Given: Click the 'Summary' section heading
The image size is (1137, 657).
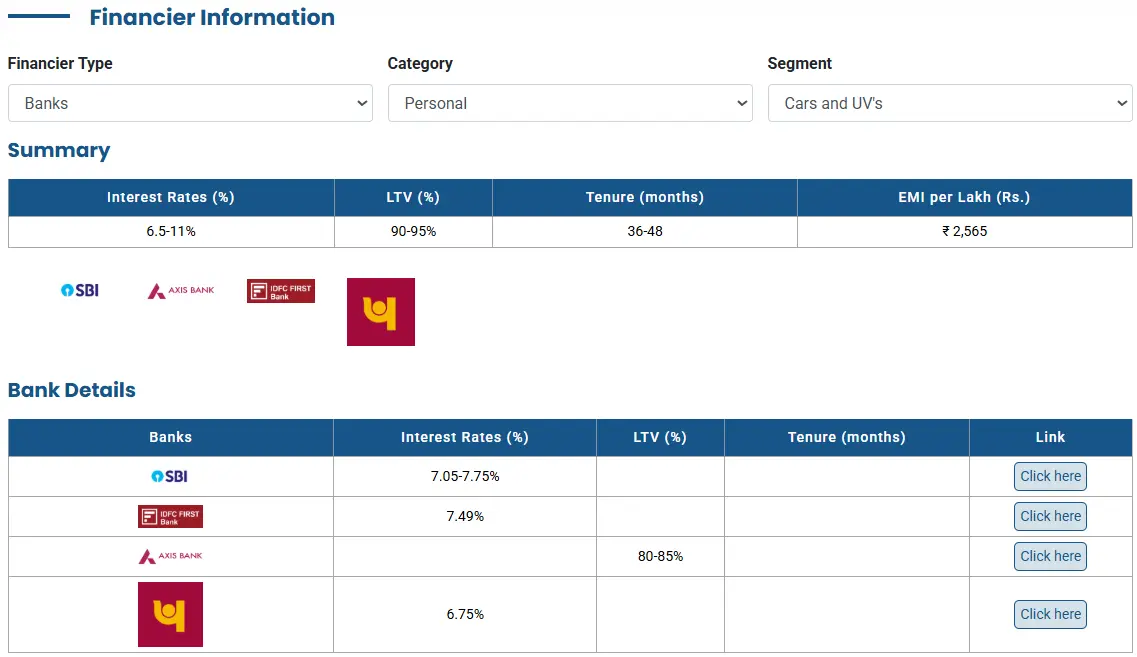Looking at the screenshot, I should [59, 150].
